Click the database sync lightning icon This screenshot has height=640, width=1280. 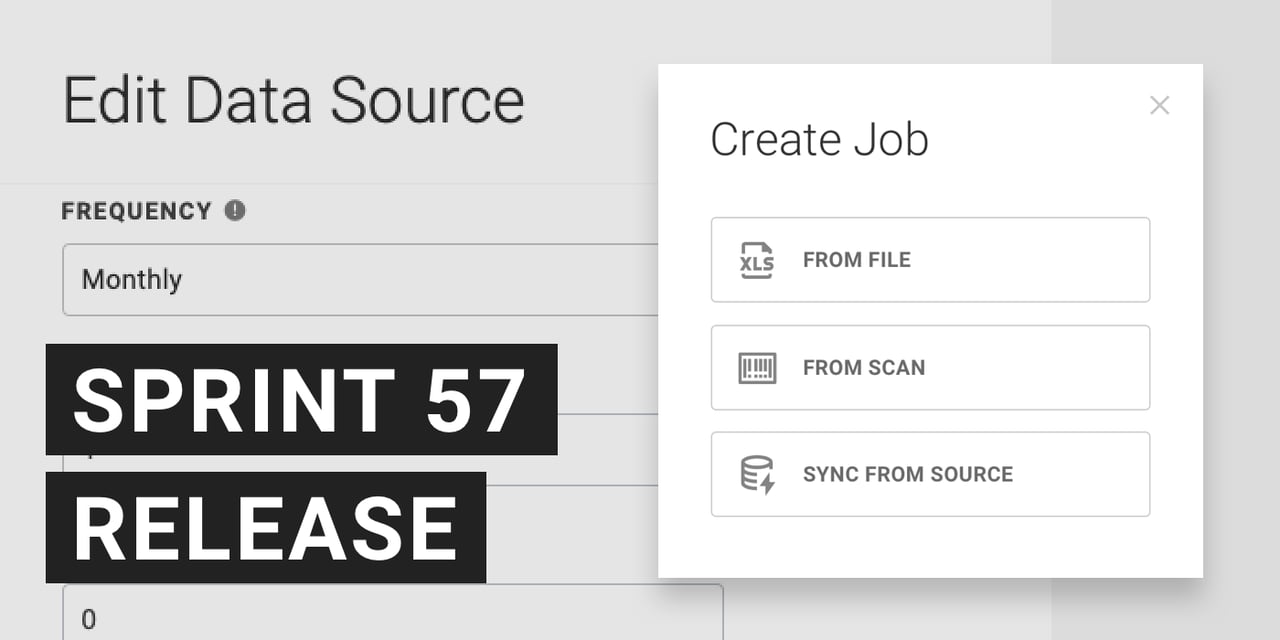[757, 475]
